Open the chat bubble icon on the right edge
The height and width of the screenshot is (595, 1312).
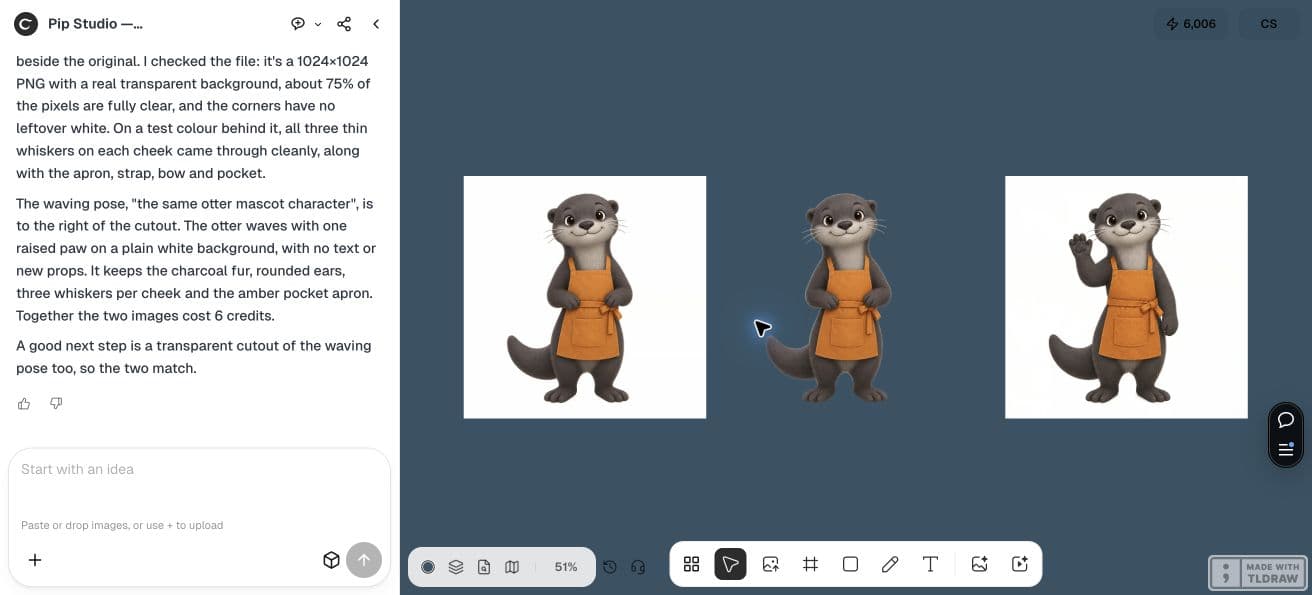pyautogui.click(x=1286, y=420)
